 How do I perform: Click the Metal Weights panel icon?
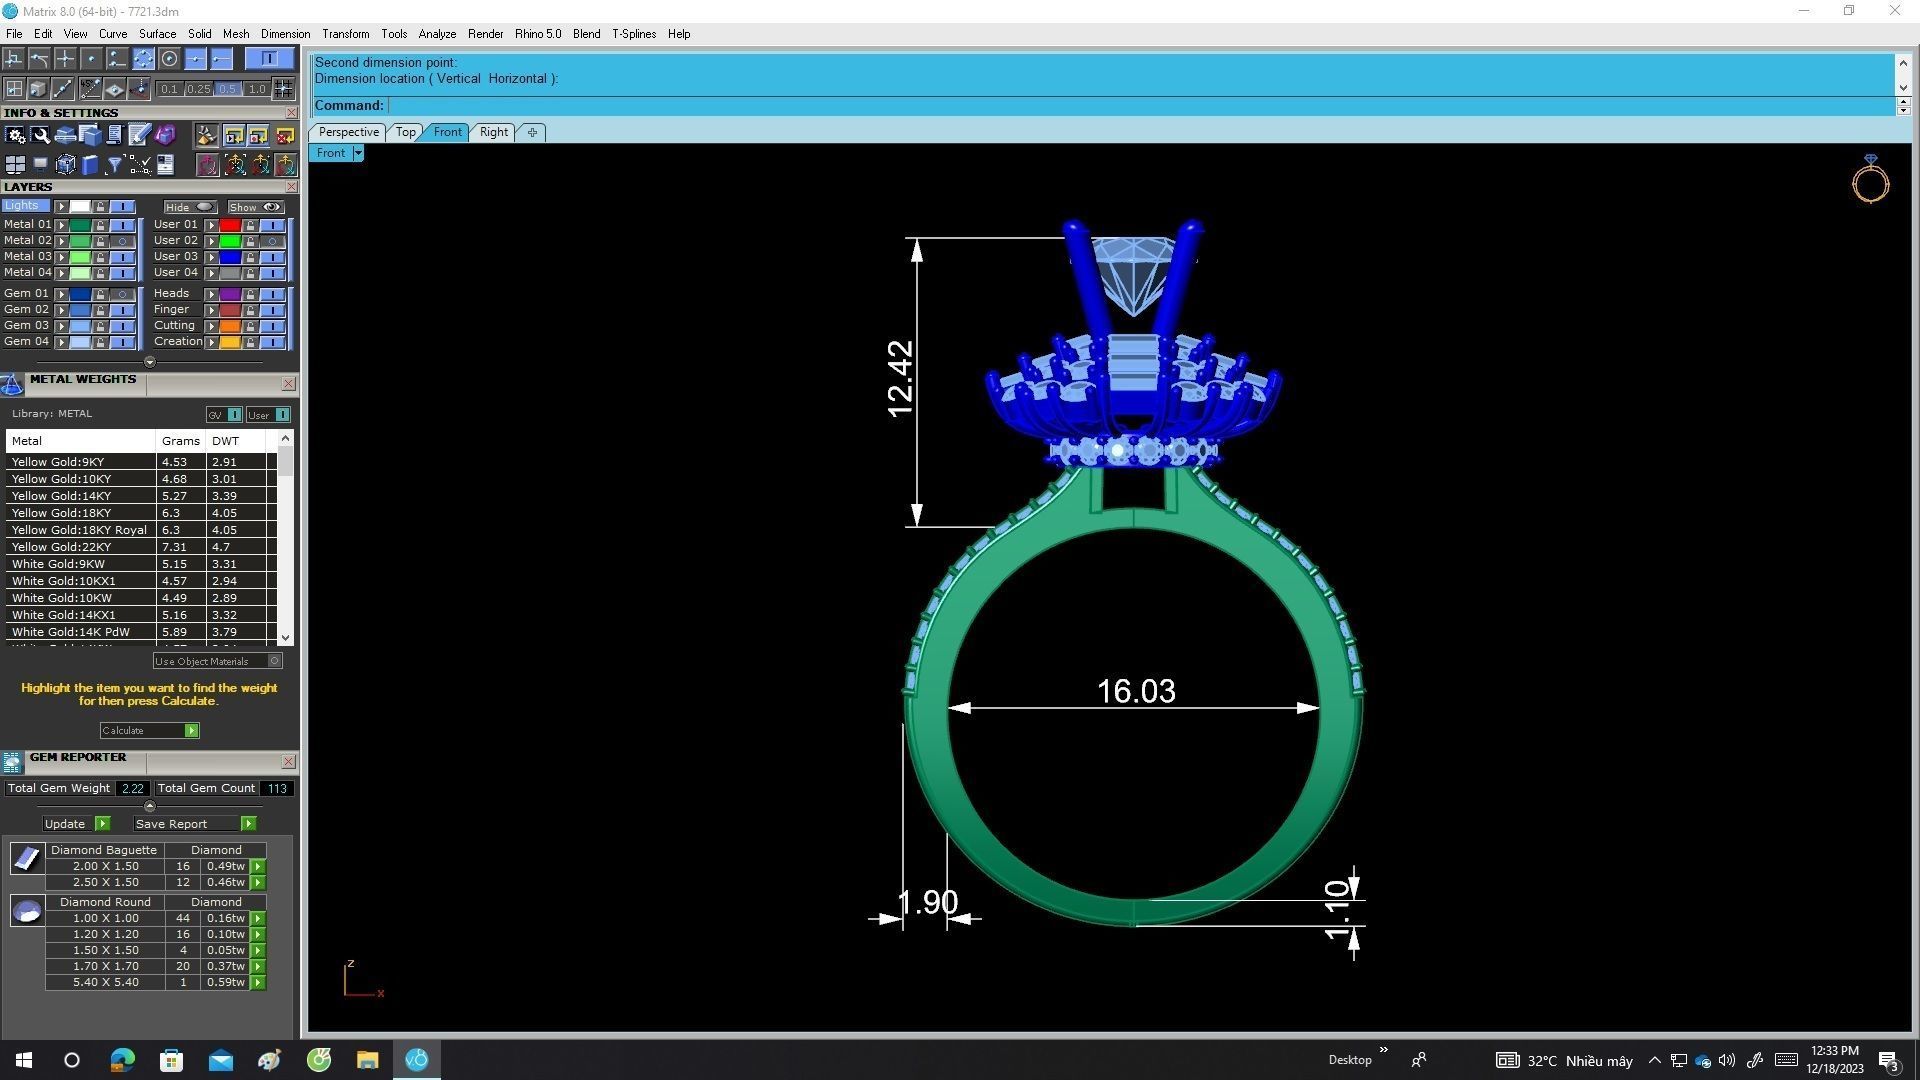click(x=12, y=385)
